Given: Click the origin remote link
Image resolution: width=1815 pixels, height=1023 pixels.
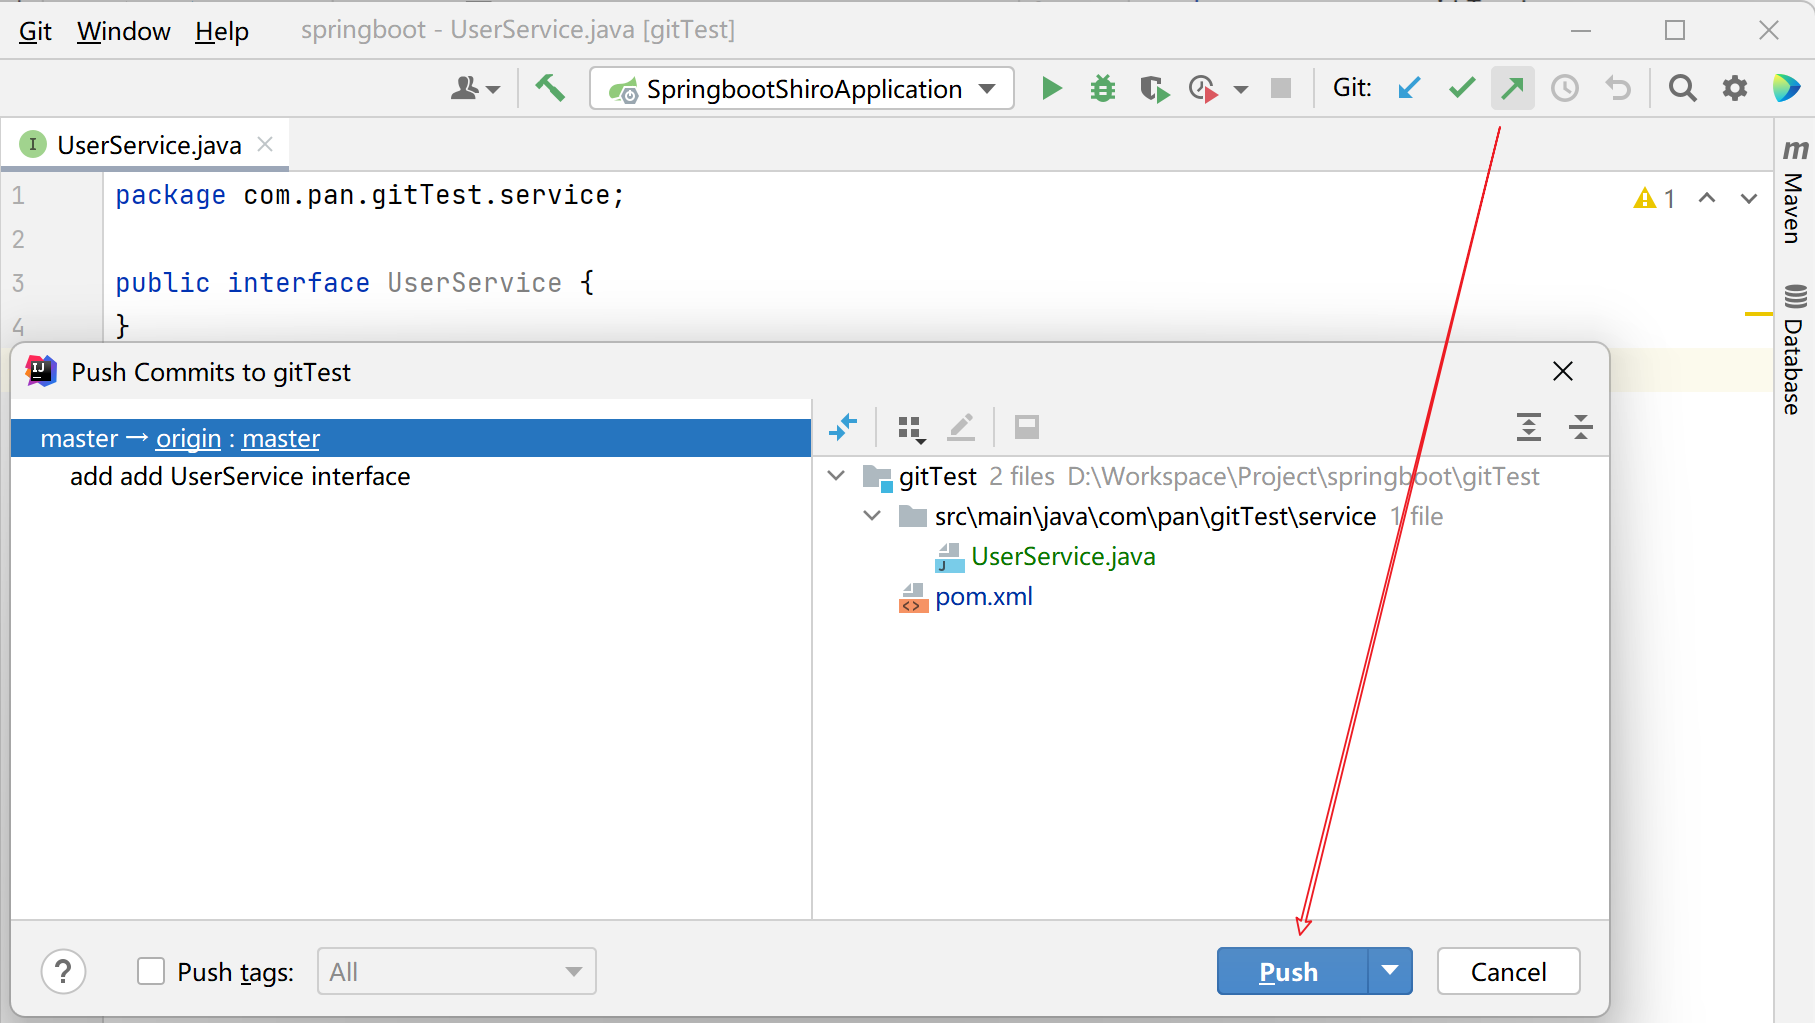Looking at the screenshot, I should tap(188, 439).
